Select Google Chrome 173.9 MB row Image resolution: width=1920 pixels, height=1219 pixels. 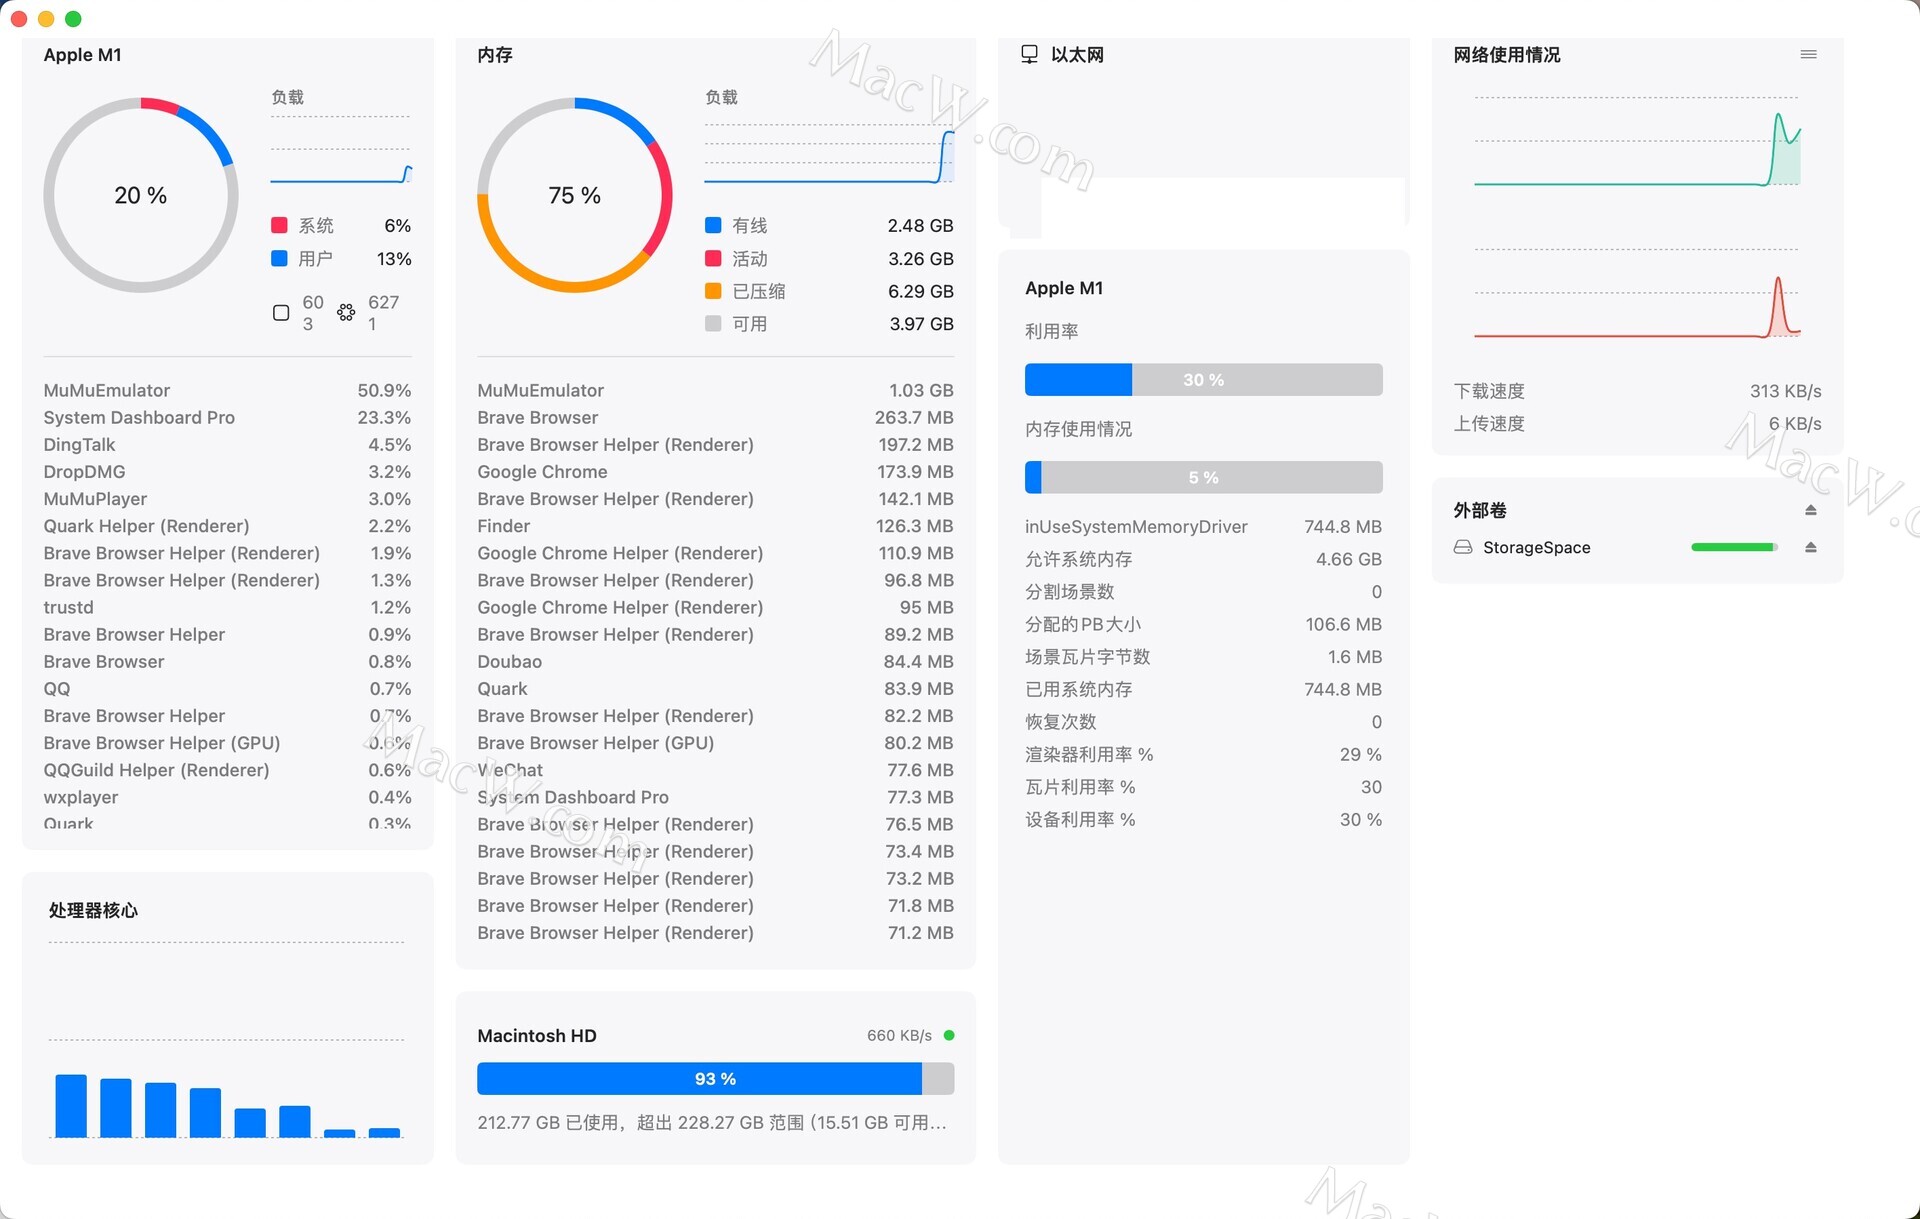(x=715, y=471)
